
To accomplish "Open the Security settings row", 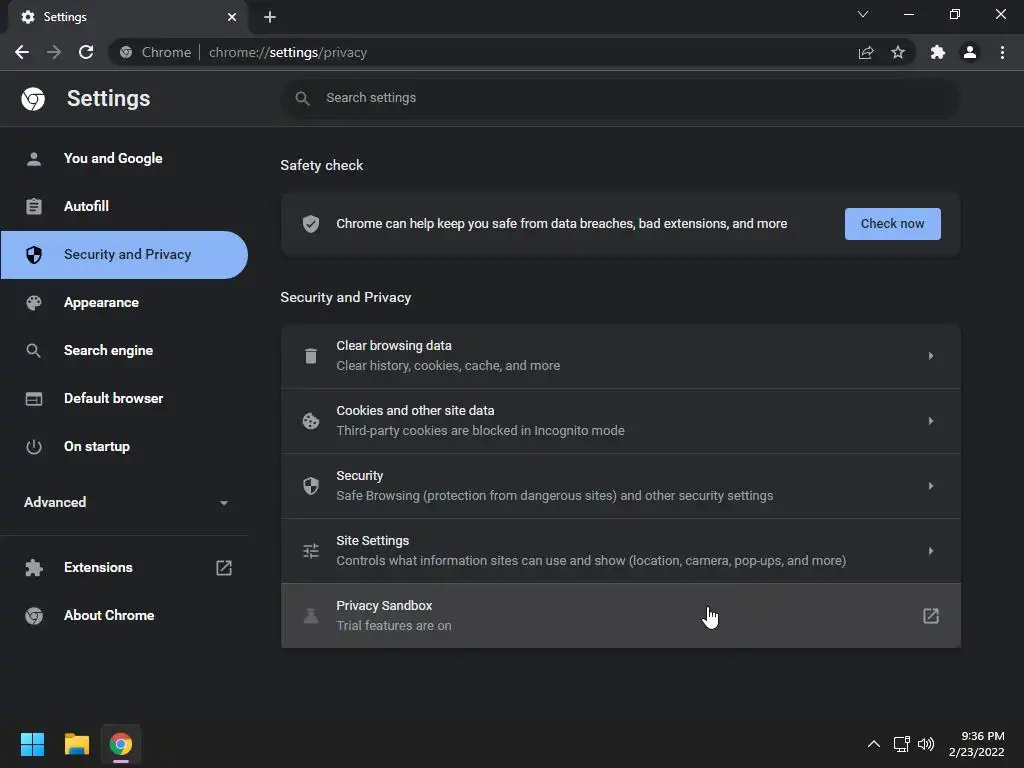I will click(x=620, y=486).
